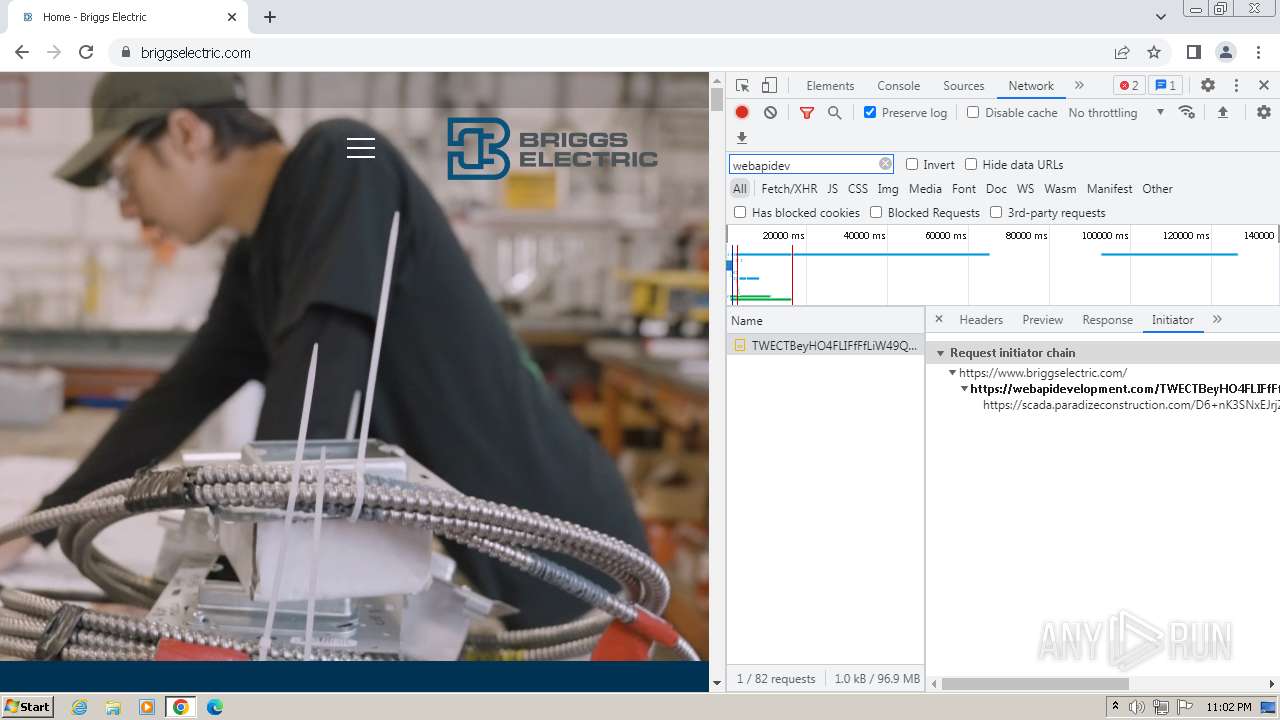Open the tab search dropdown arrow

pyautogui.click(x=1160, y=17)
